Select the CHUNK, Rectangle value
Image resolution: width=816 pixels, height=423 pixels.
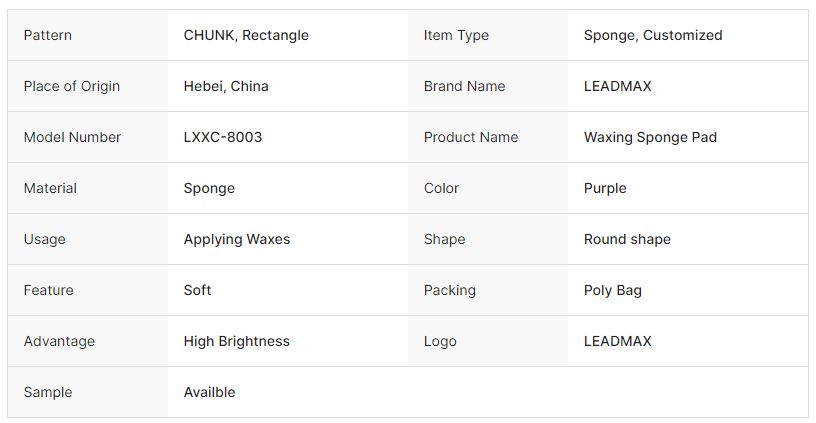[x=246, y=35]
